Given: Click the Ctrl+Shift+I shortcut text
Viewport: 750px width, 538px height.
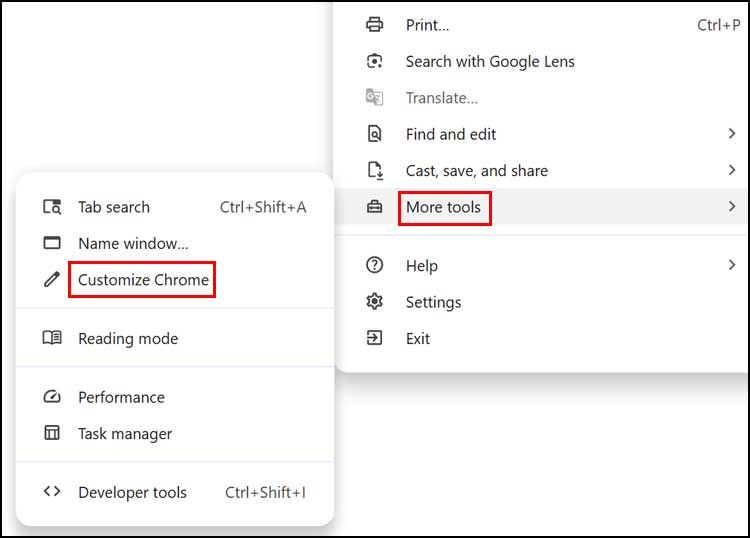Looking at the screenshot, I should click(265, 492).
